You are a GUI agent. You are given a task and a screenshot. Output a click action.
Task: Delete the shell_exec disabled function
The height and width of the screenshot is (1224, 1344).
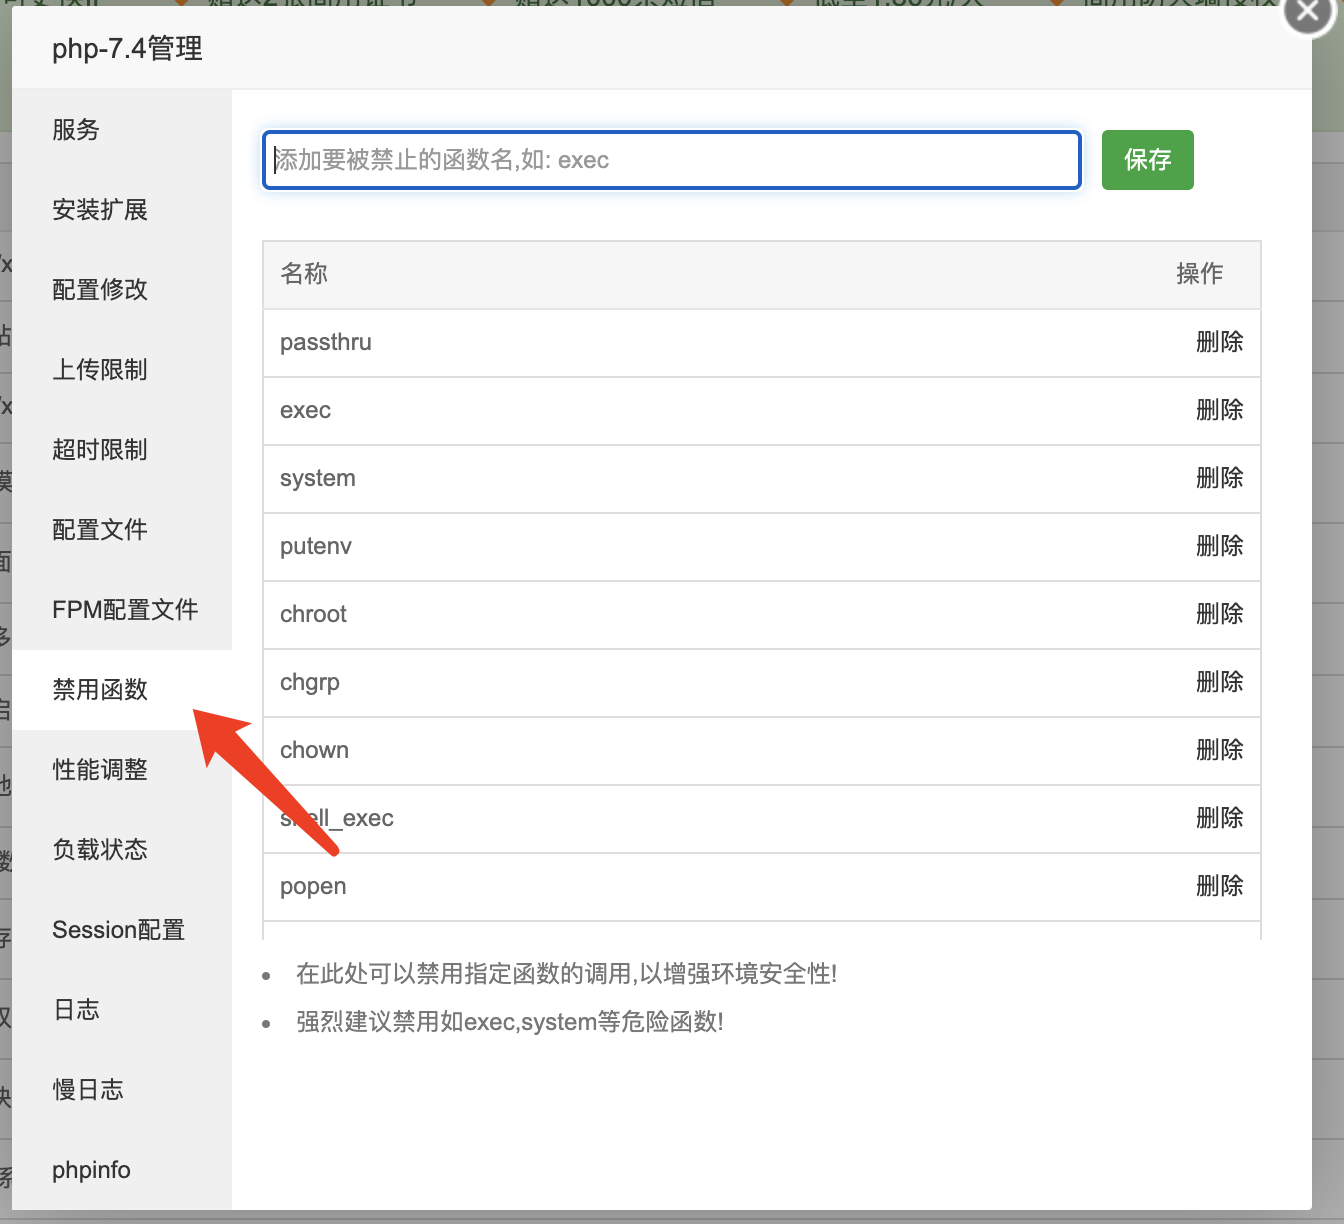click(1219, 818)
